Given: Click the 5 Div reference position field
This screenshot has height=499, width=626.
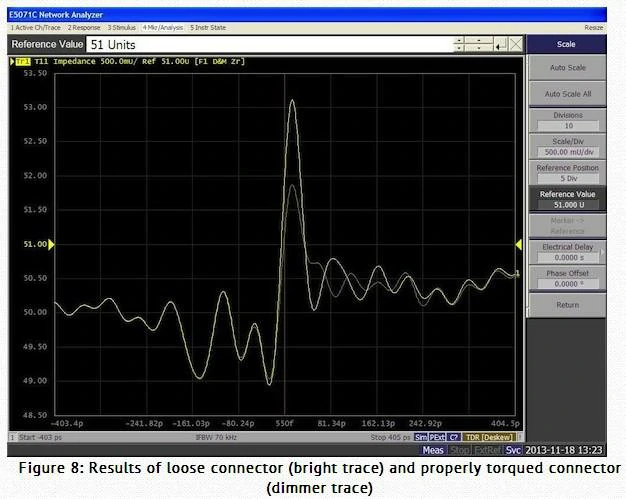Looking at the screenshot, I should pyautogui.click(x=569, y=178).
